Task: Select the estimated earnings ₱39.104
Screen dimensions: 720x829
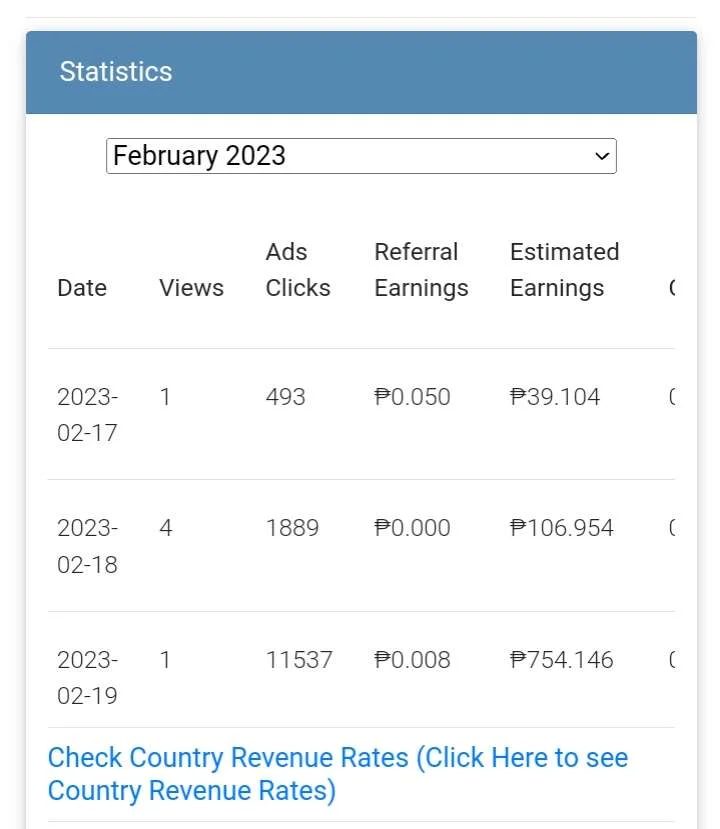Action: (x=555, y=397)
